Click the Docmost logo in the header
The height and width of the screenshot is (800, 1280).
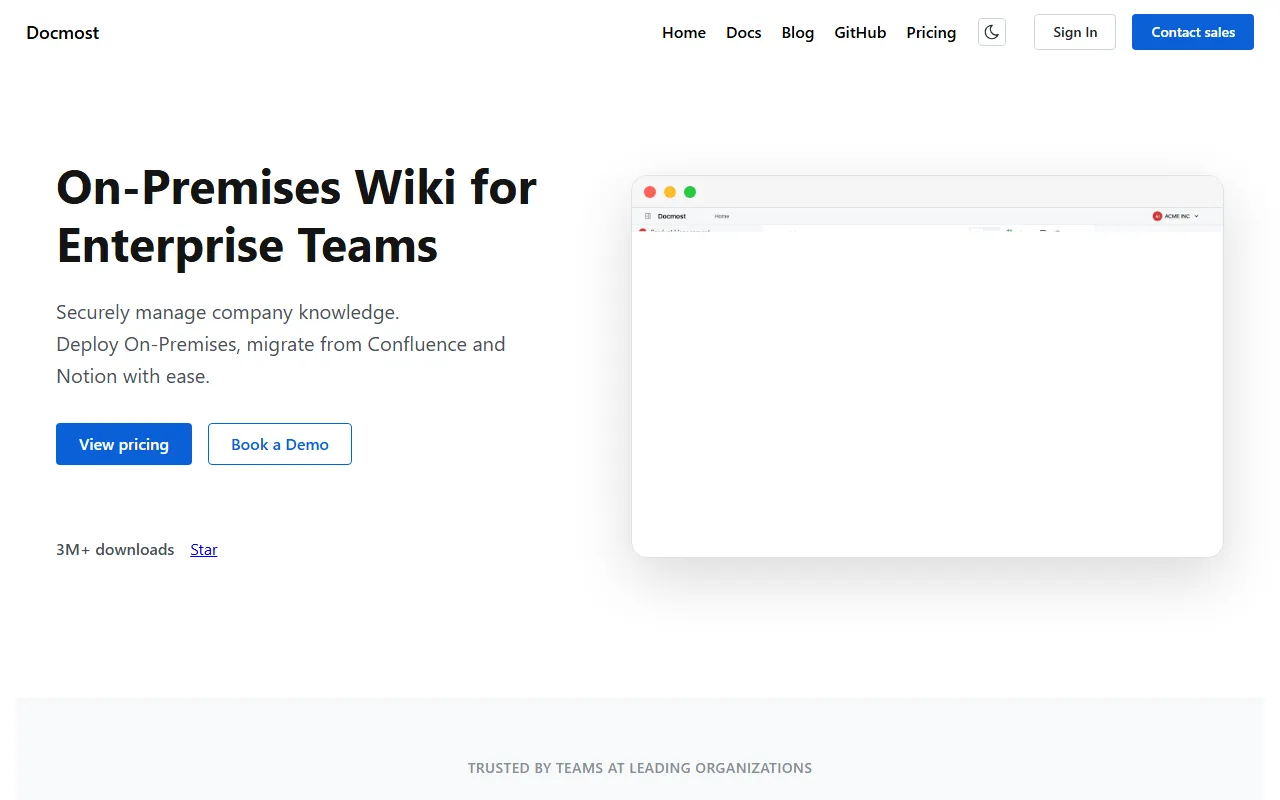63,33
